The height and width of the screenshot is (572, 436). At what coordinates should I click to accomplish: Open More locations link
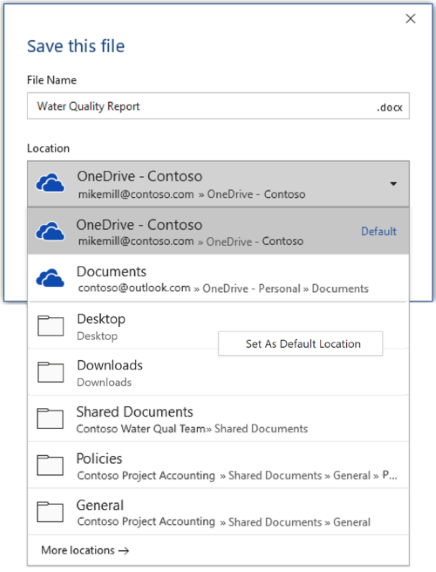[85, 550]
